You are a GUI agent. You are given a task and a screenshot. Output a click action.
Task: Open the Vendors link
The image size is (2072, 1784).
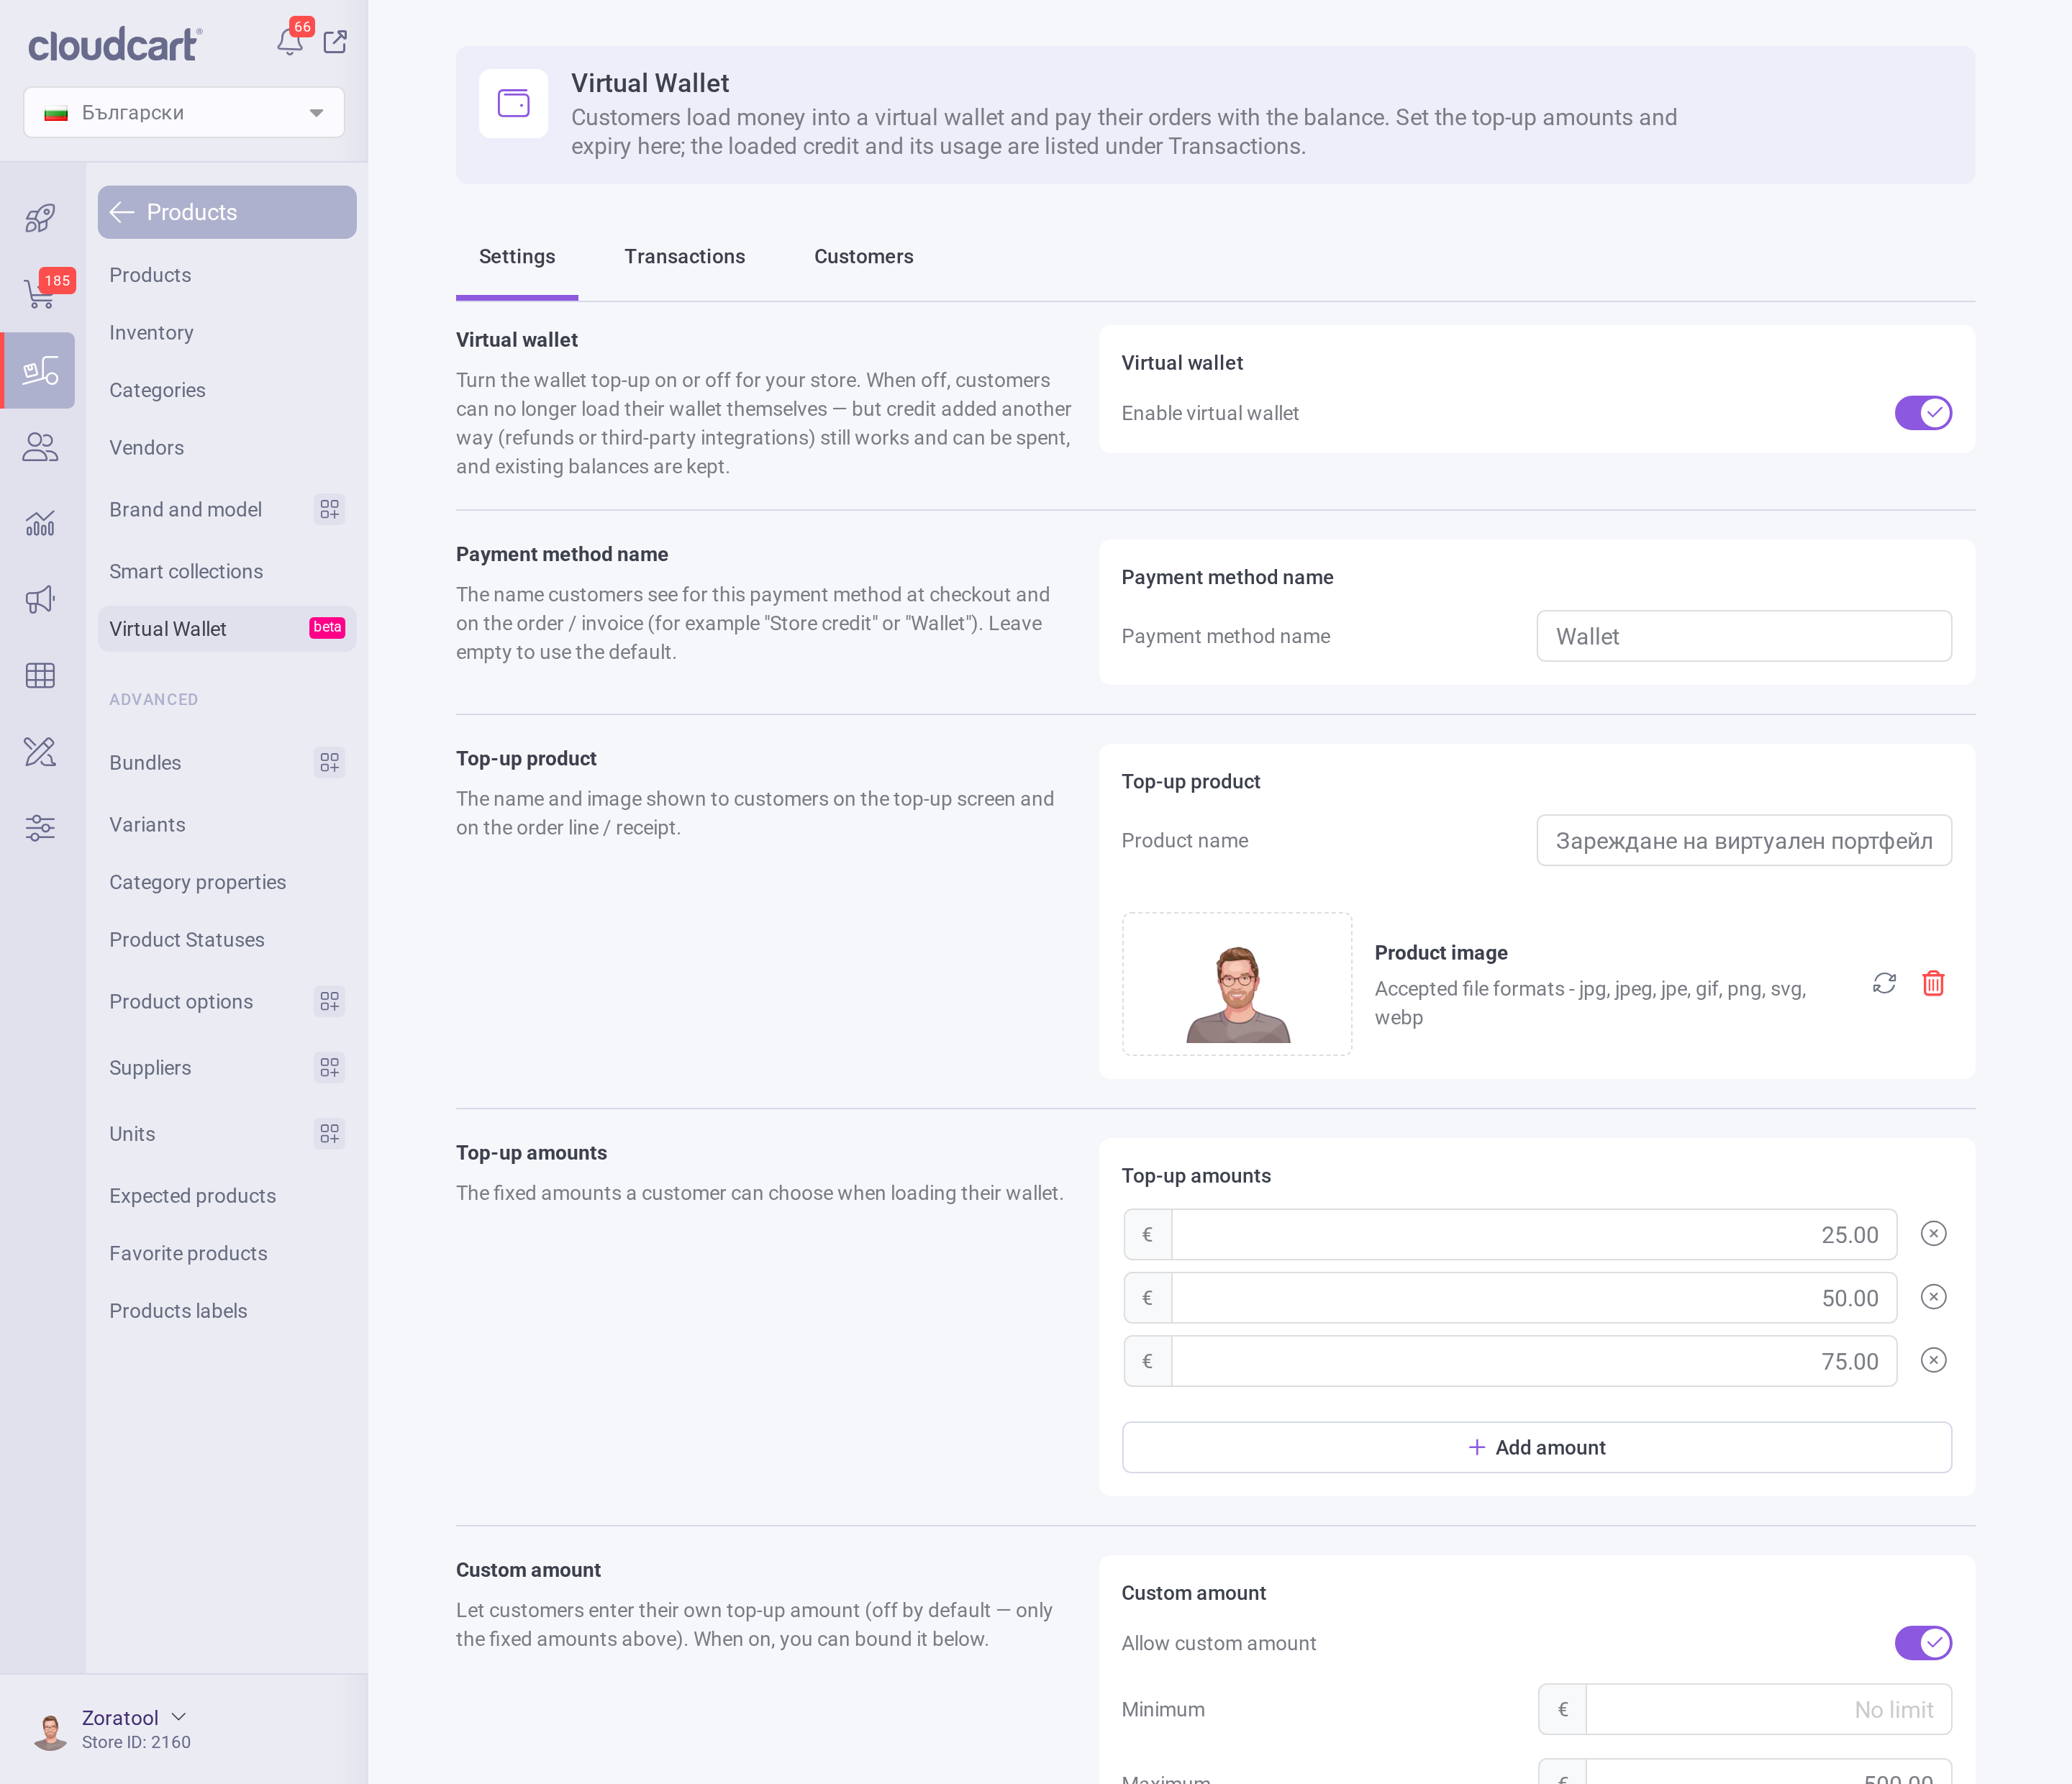tap(146, 447)
